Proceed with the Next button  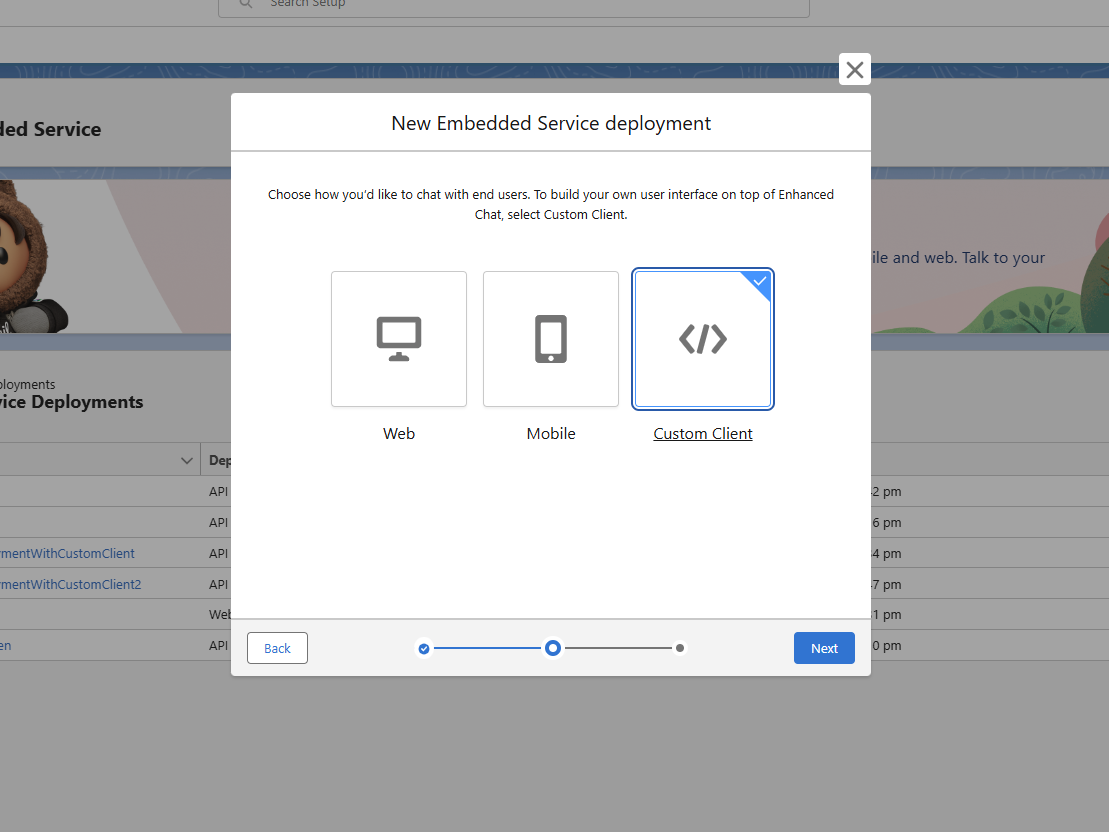pos(824,648)
